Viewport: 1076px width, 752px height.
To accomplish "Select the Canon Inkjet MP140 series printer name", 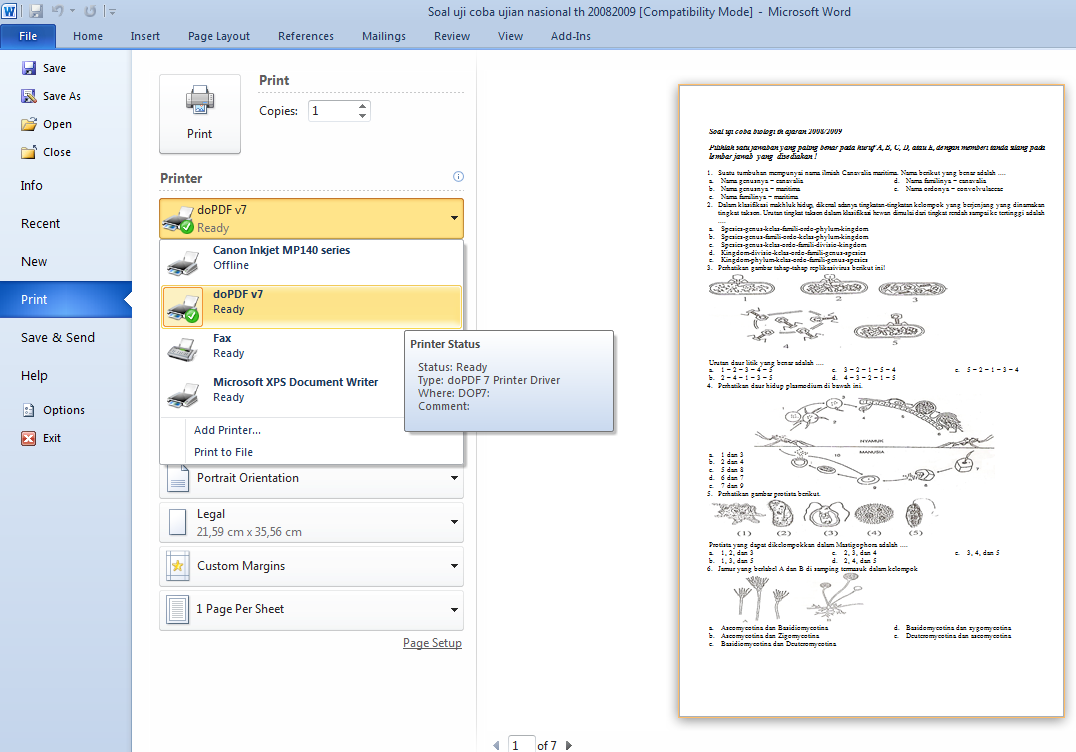I will 281,250.
